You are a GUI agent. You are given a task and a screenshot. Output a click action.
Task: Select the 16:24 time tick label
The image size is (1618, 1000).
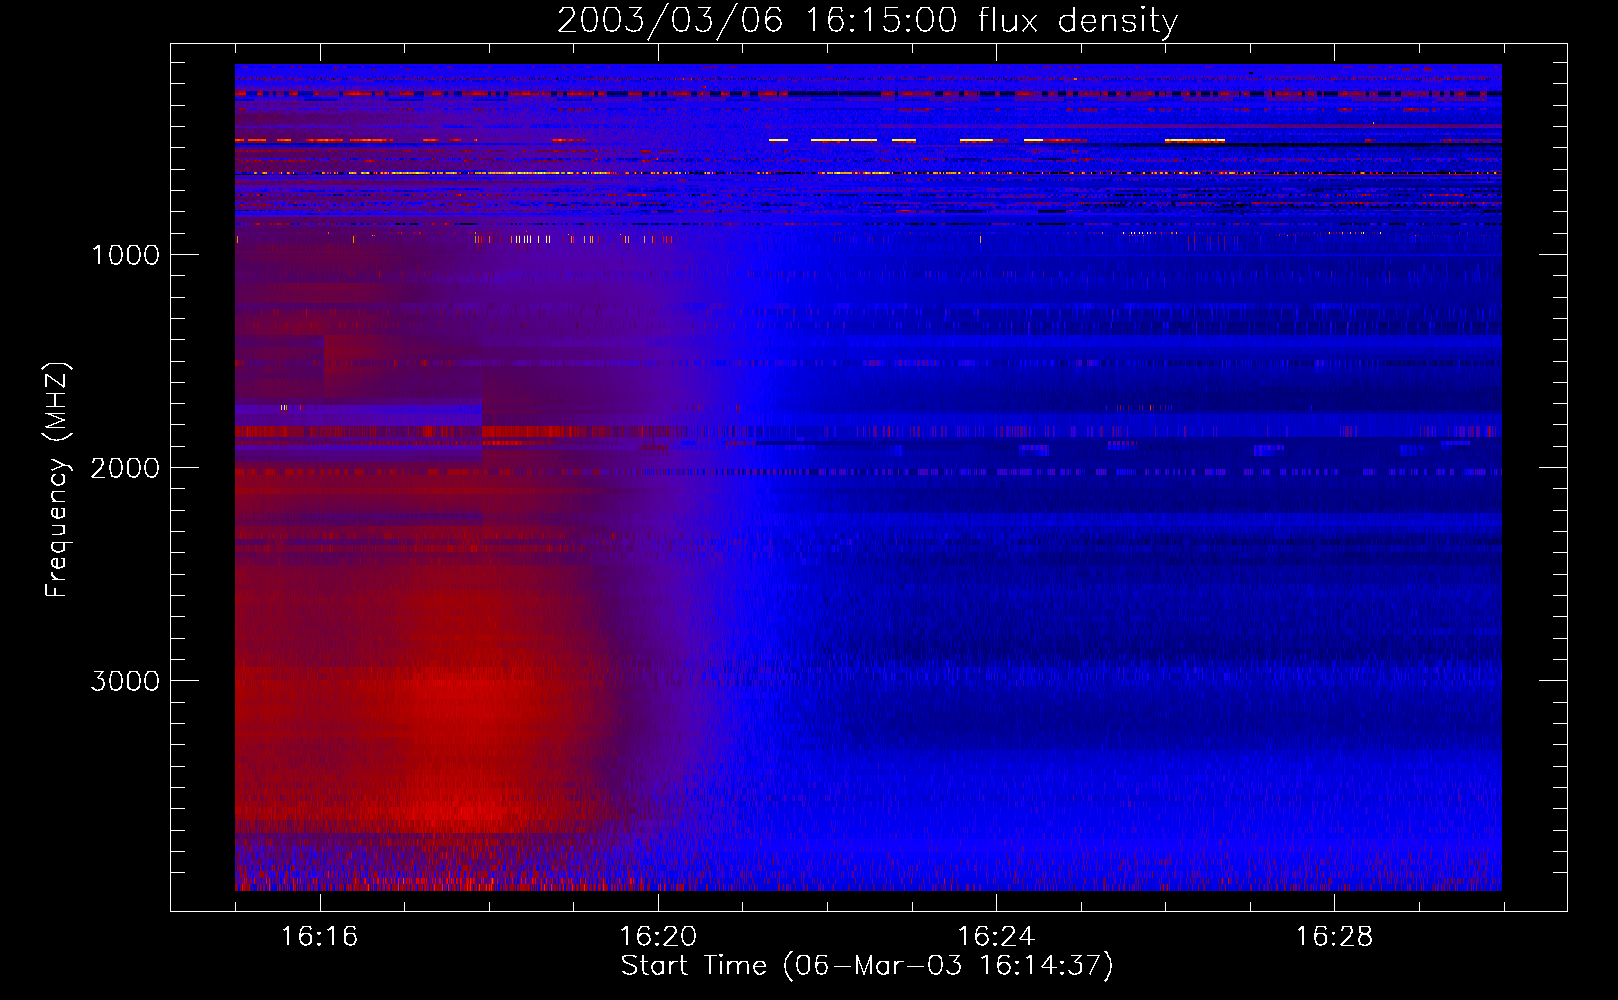click(996, 937)
